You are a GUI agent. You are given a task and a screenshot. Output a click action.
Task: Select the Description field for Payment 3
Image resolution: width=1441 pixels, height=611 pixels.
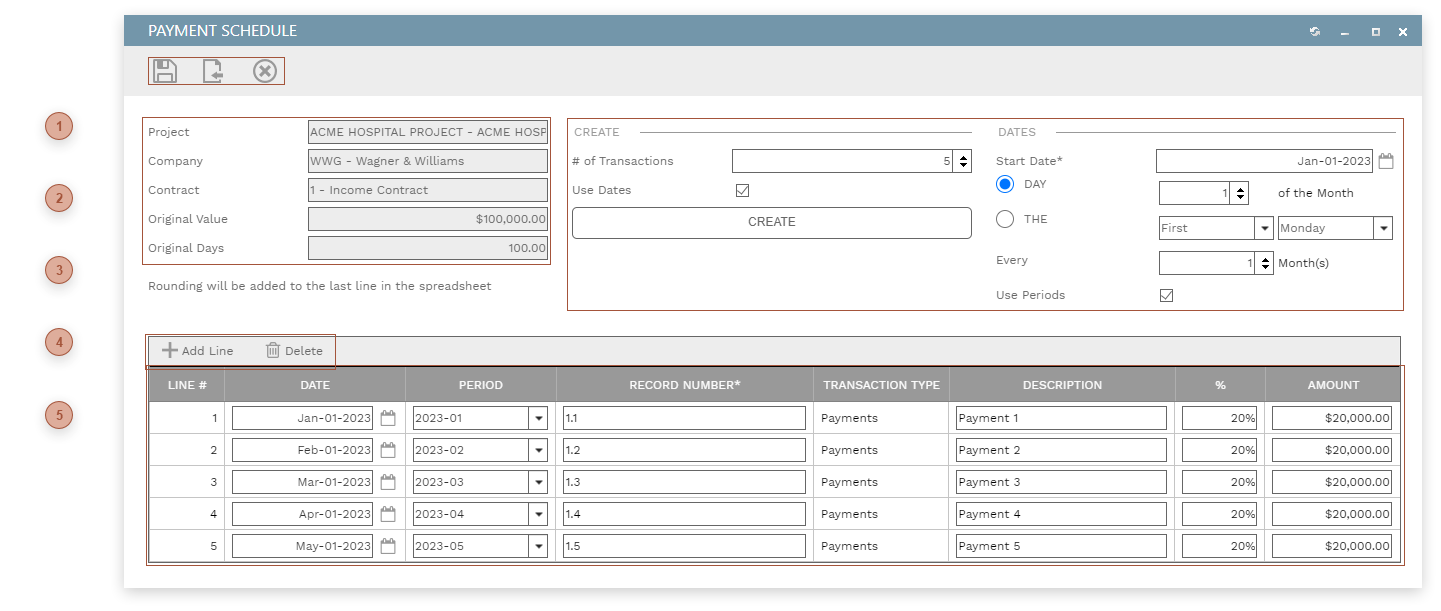click(1060, 481)
